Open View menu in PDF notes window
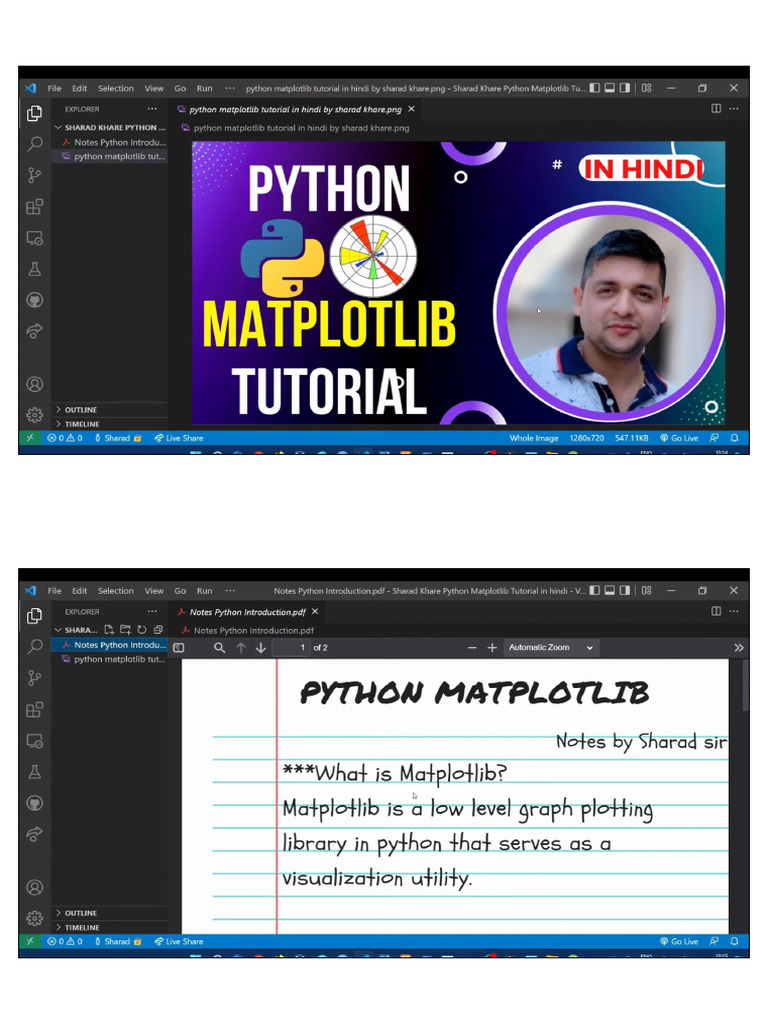This screenshot has width=768, height=1024. click(x=154, y=590)
